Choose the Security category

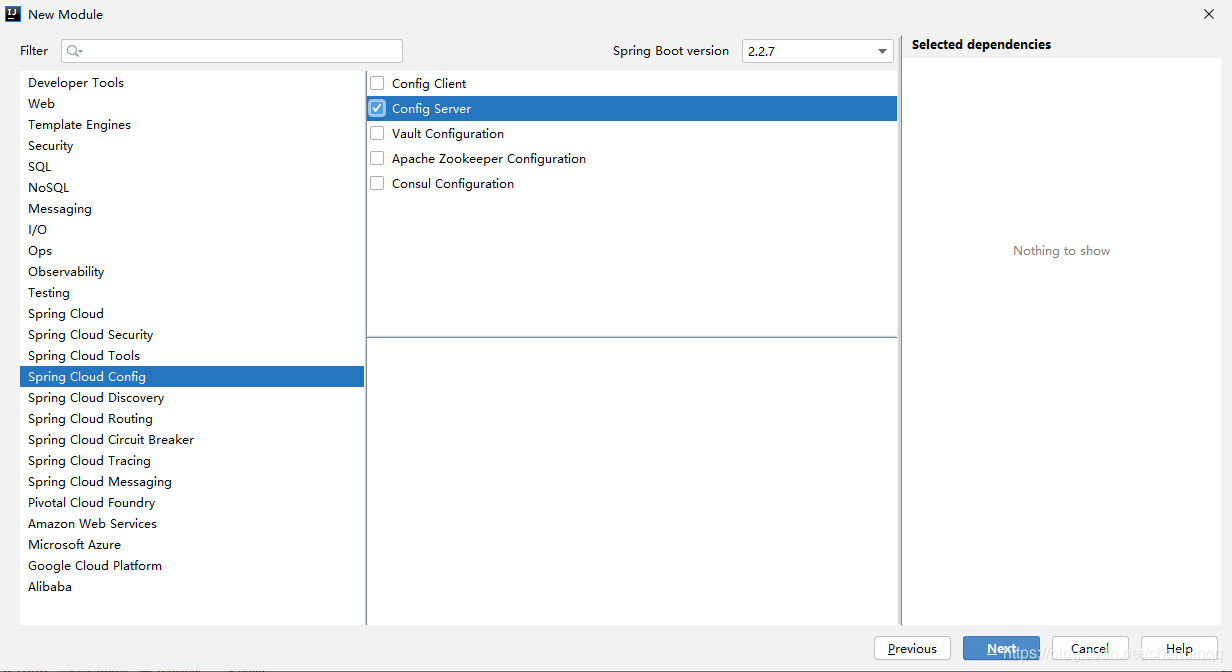point(192,146)
